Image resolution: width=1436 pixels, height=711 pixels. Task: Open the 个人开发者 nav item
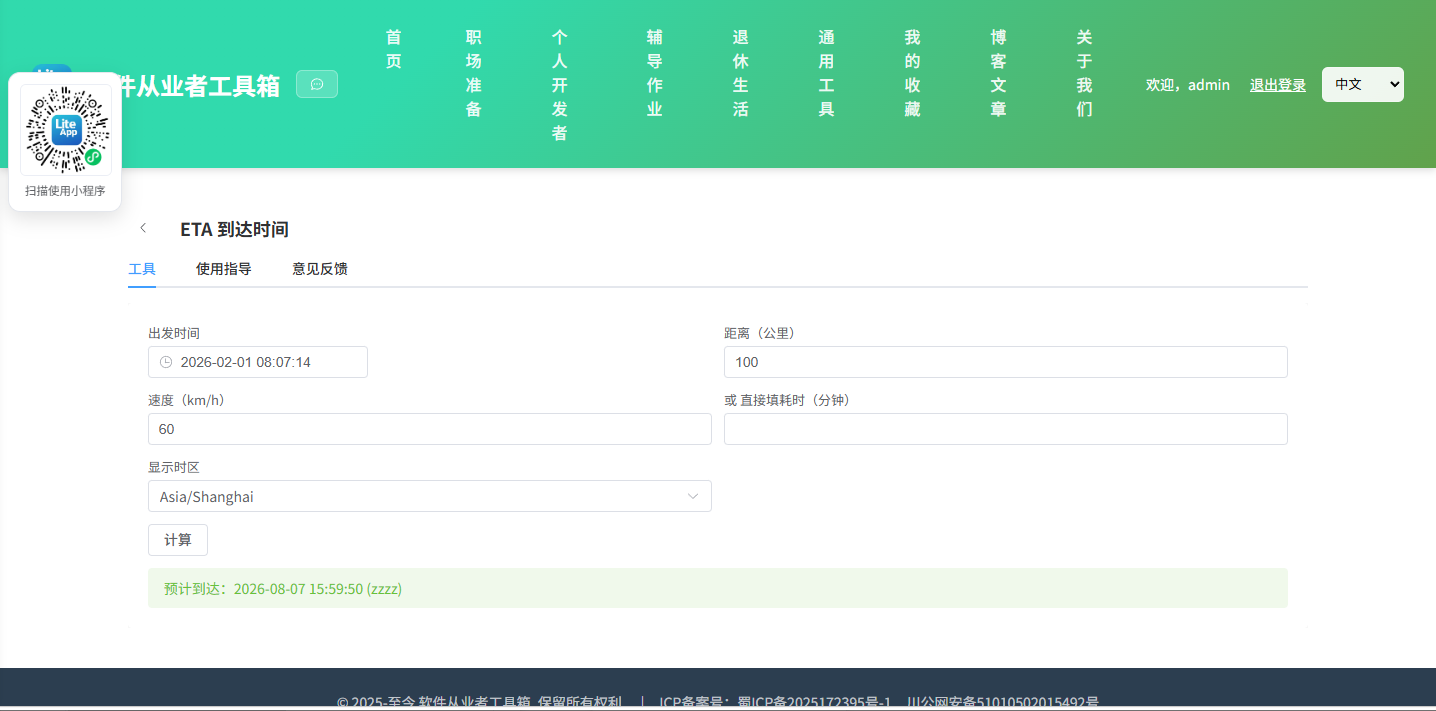(560, 85)
